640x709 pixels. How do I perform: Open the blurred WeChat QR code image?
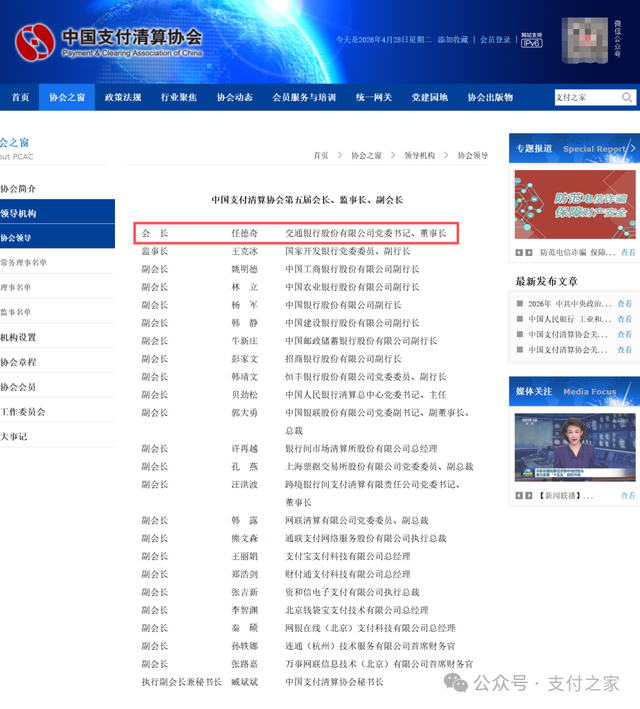pos(585,40)
